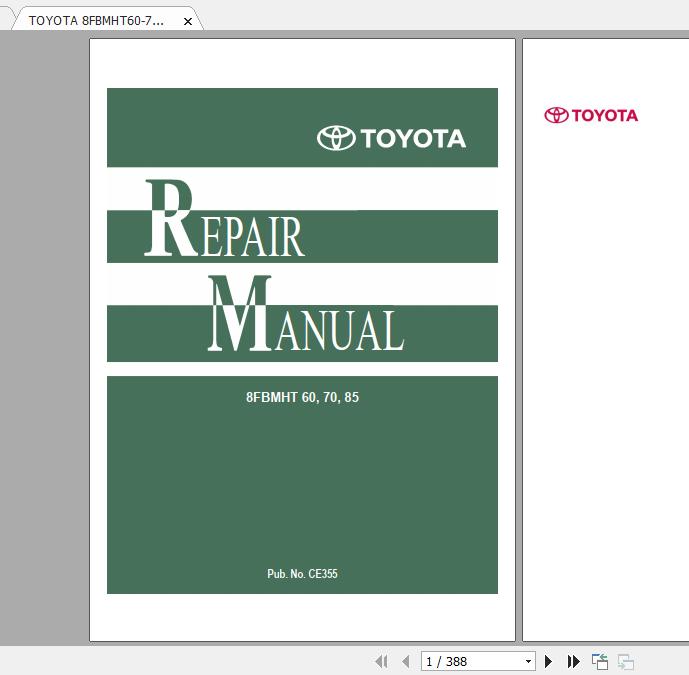Click the MANUAL title word on cover
Image resolution: width=689 pixels, height=675 pixels.
coord(306,313)
